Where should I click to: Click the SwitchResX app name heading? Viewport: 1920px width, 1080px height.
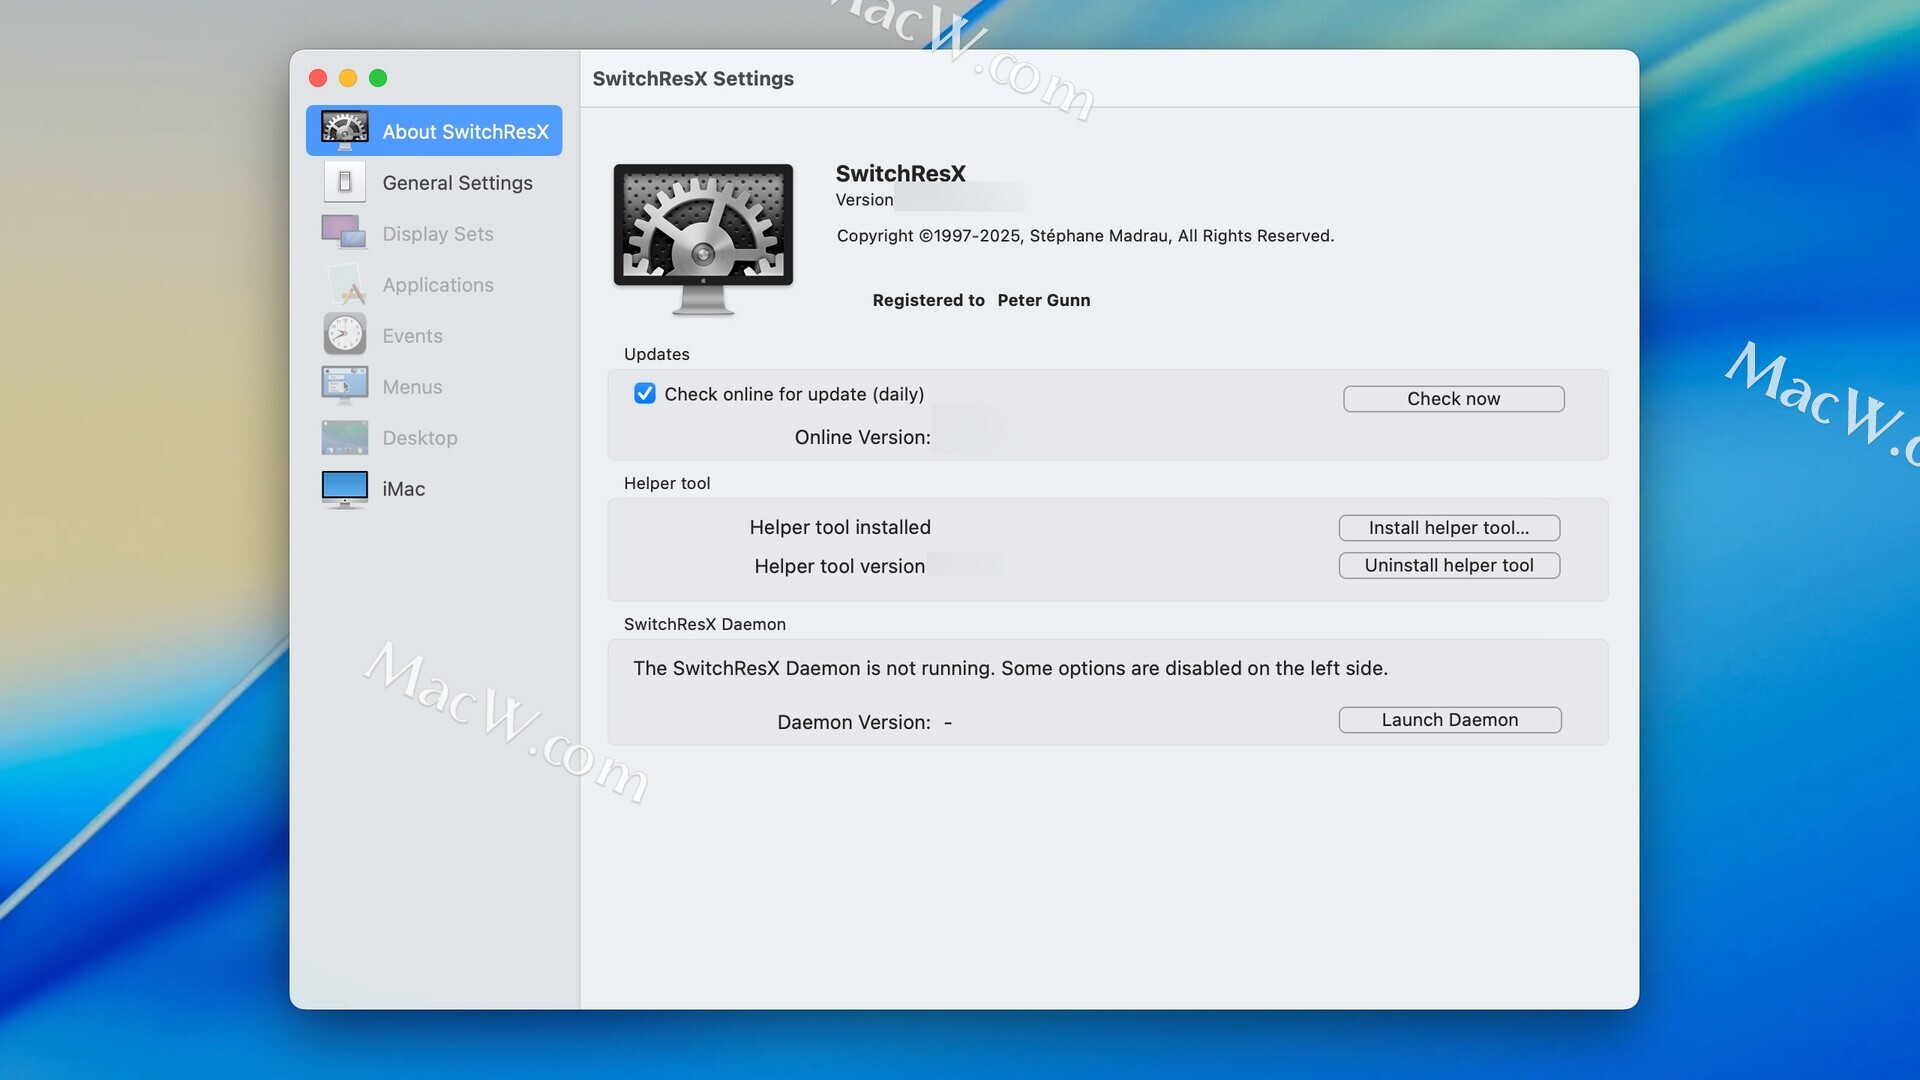pos(901,174)
